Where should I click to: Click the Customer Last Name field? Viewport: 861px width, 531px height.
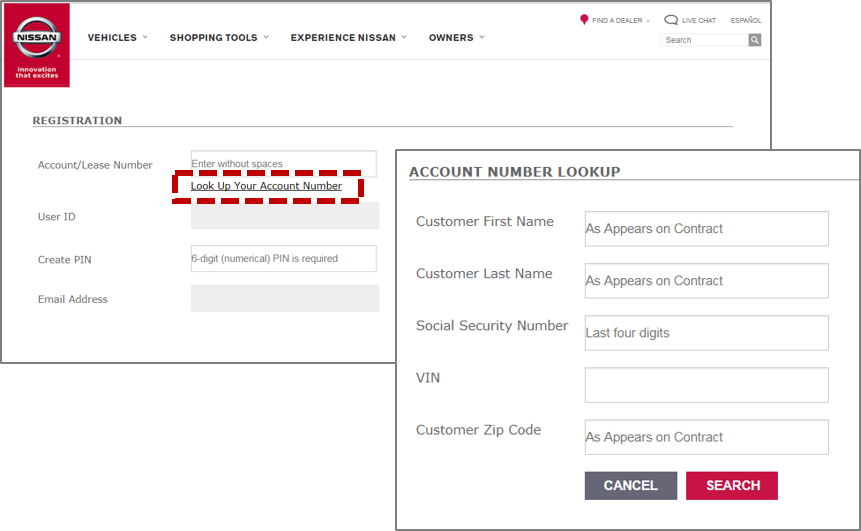click(x=706, y=281)
